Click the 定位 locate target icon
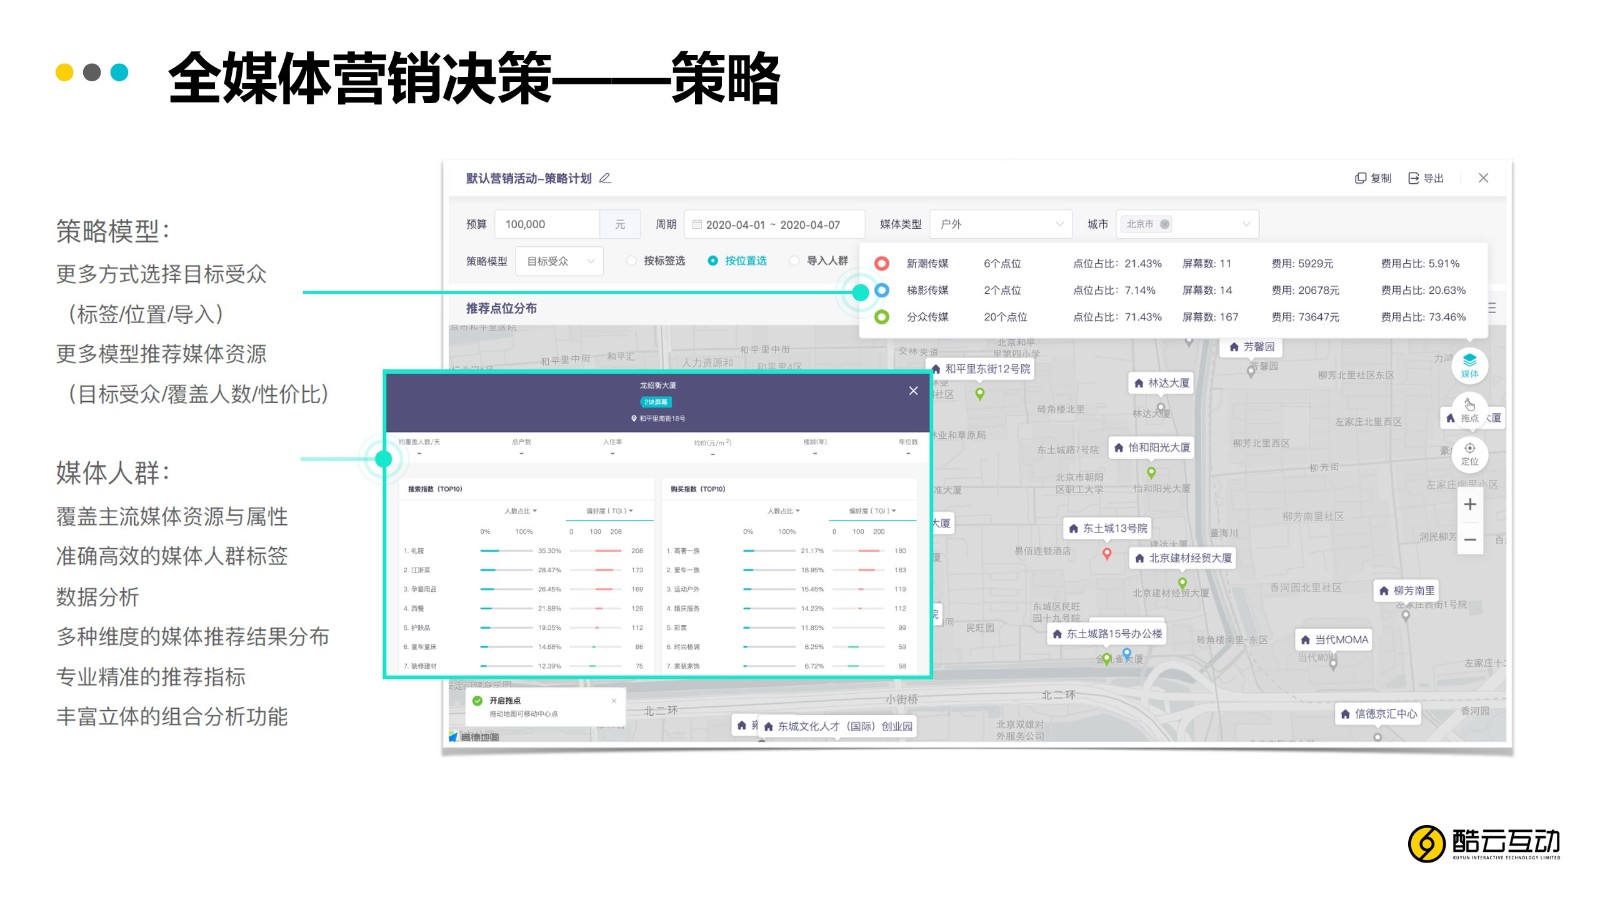 coord(1469,453)
